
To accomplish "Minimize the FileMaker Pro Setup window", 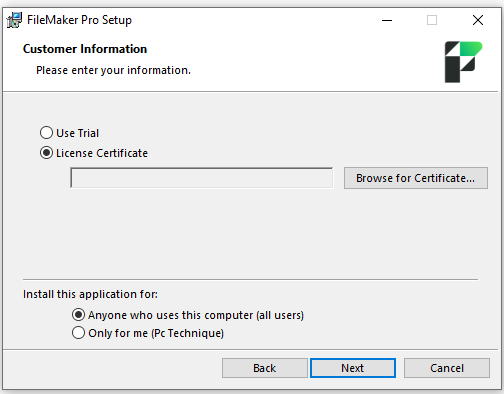I will point(387,20).
